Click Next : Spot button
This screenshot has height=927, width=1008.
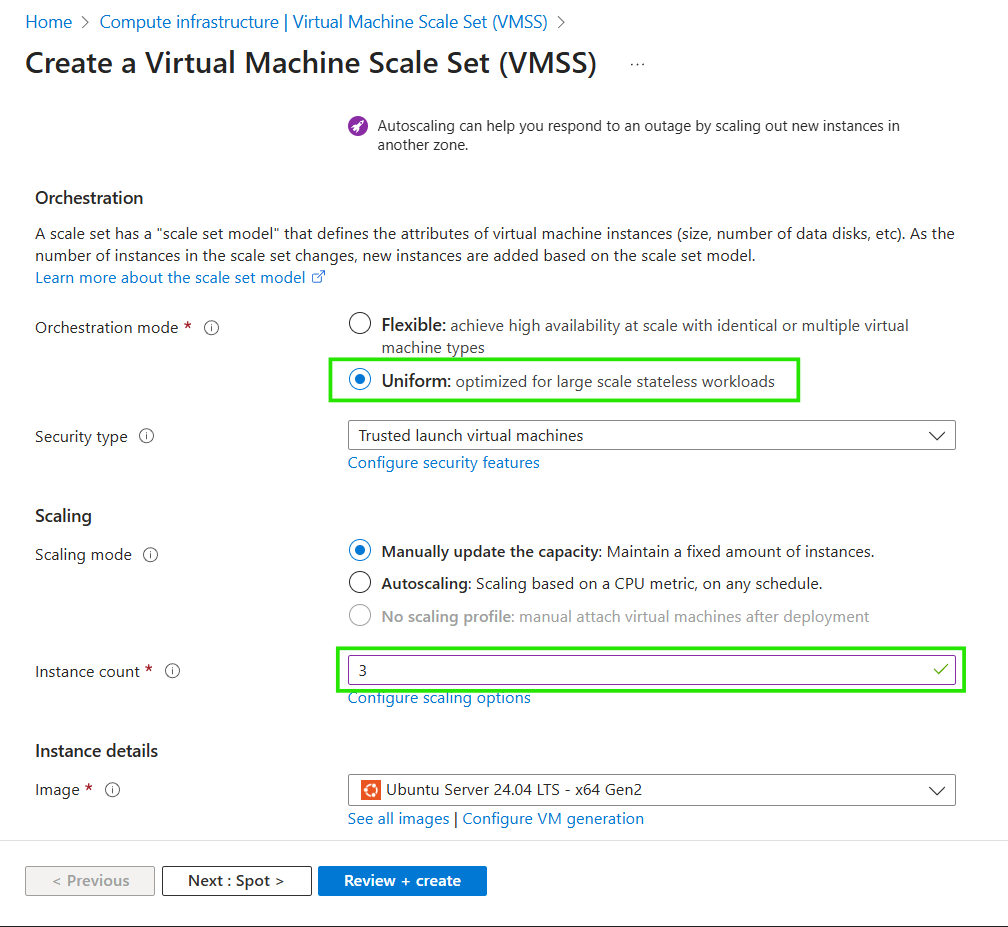pyautogui.click(x=236, y=881)
